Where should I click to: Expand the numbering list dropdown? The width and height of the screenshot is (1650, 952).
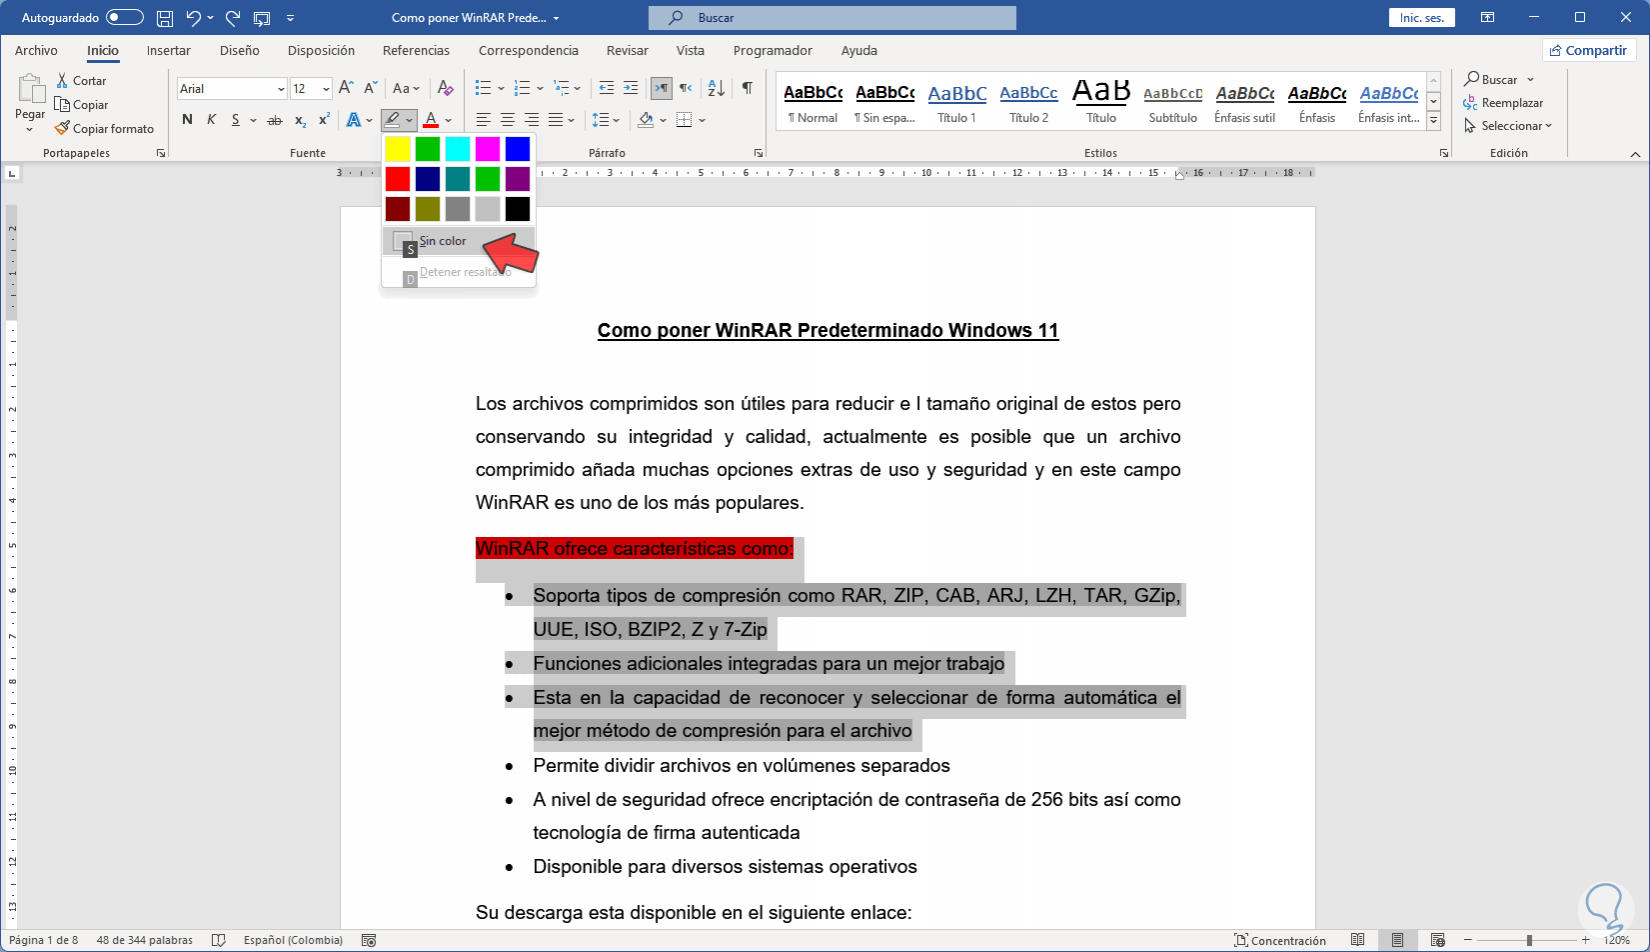(539, 88)
